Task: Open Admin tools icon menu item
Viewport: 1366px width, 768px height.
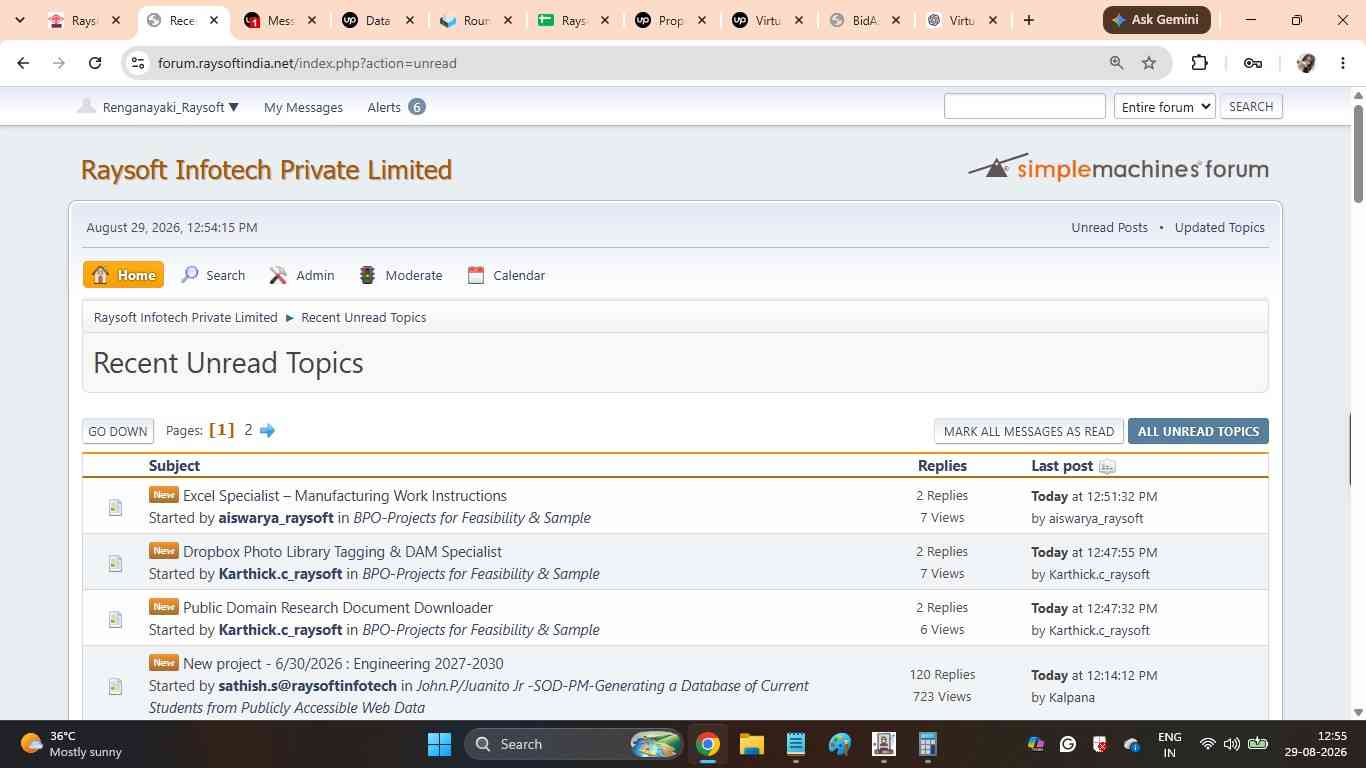Action: [278, 275]
